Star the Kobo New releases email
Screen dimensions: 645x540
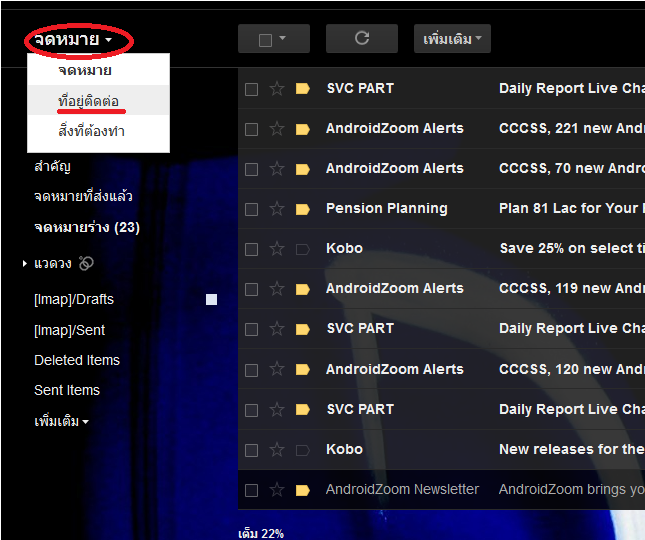coord(277,450)
